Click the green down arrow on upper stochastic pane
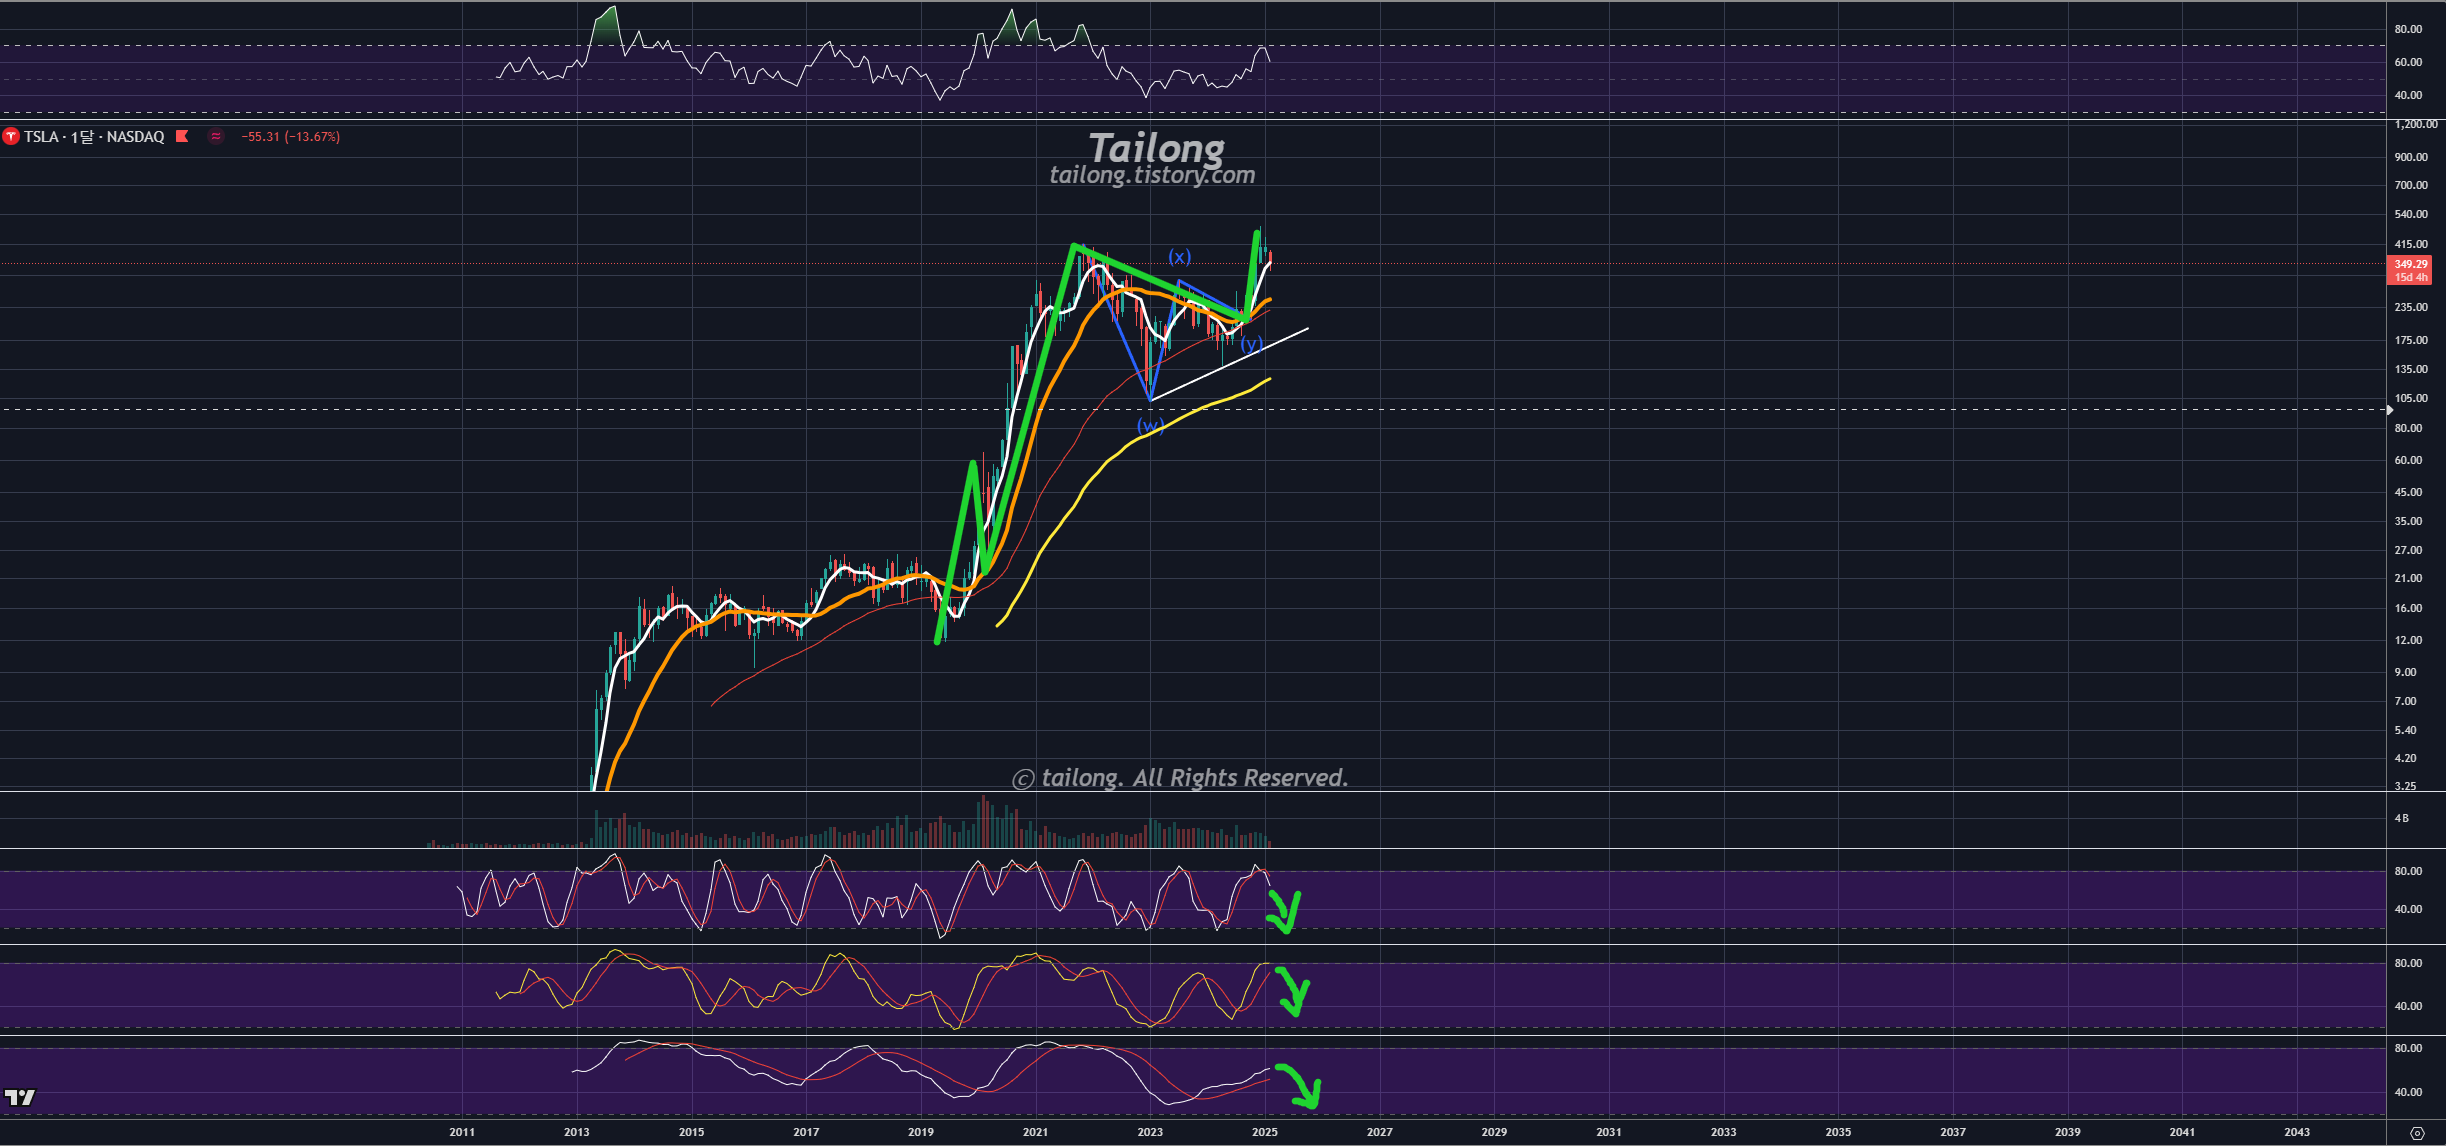 [1284, 911]
